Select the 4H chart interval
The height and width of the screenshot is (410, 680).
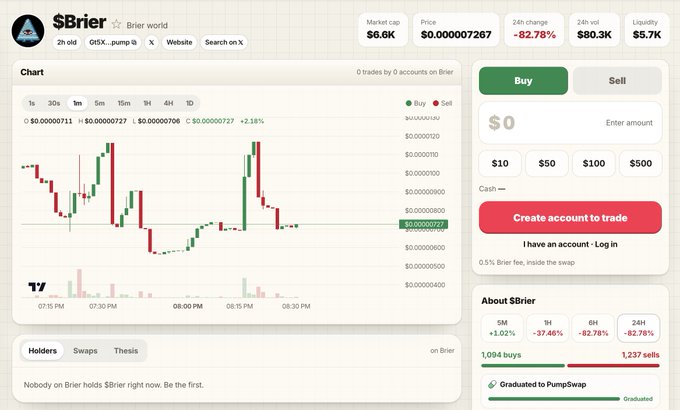pos(168,103)
